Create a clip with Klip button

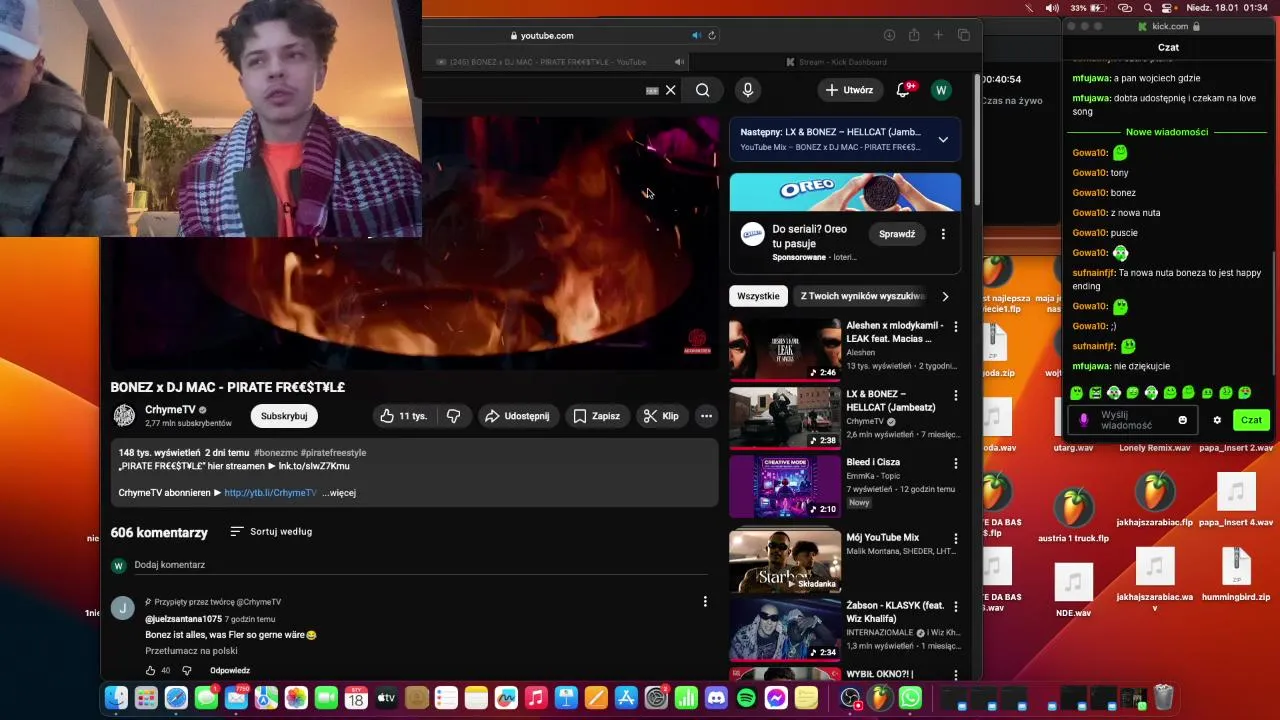pyautogui.click(x=661, y=416)
